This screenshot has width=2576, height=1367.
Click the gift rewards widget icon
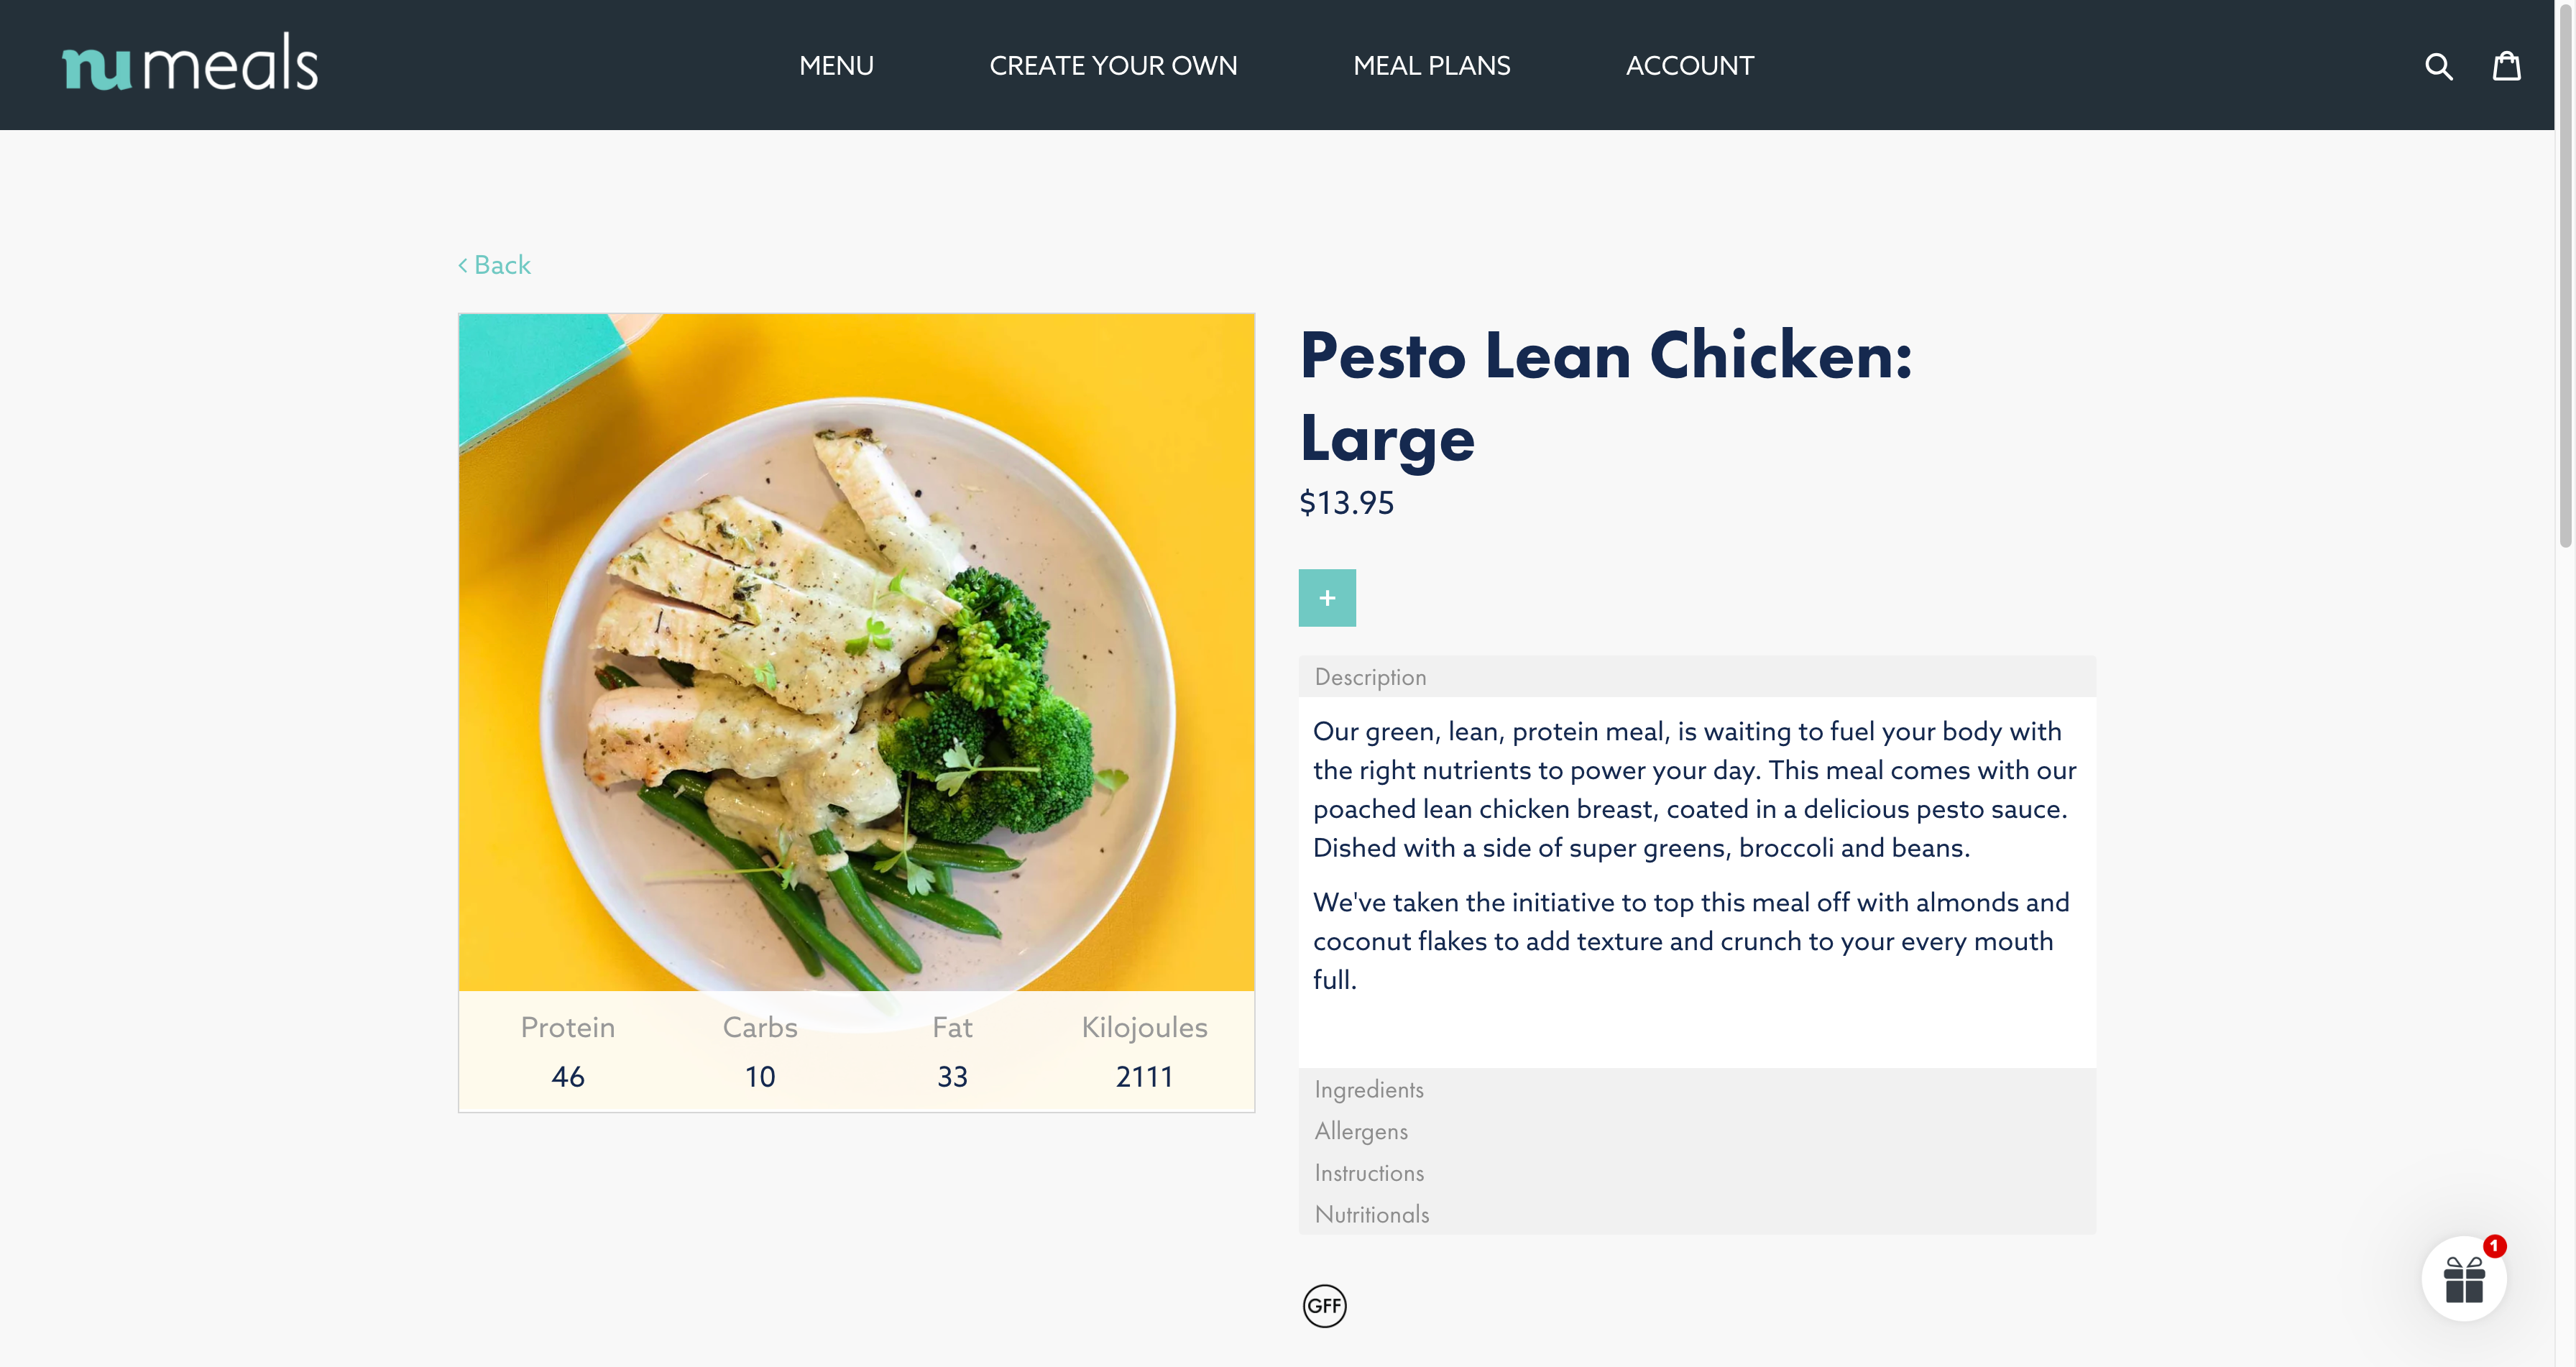pyautogui.click(x=2463, y=1279)
